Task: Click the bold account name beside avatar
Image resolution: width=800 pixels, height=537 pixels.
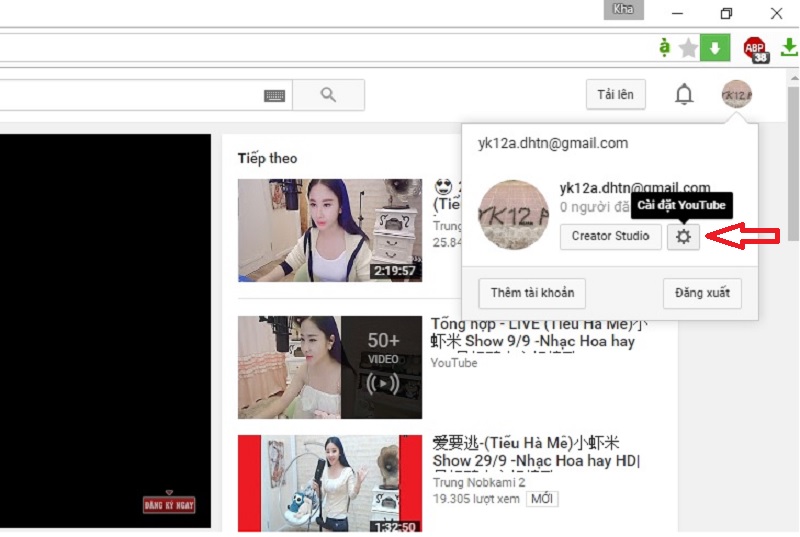Action: pos(635,188)
